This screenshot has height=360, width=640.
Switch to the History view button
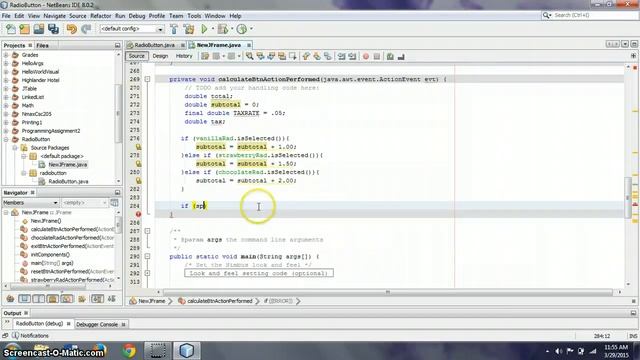click(184, 56)
